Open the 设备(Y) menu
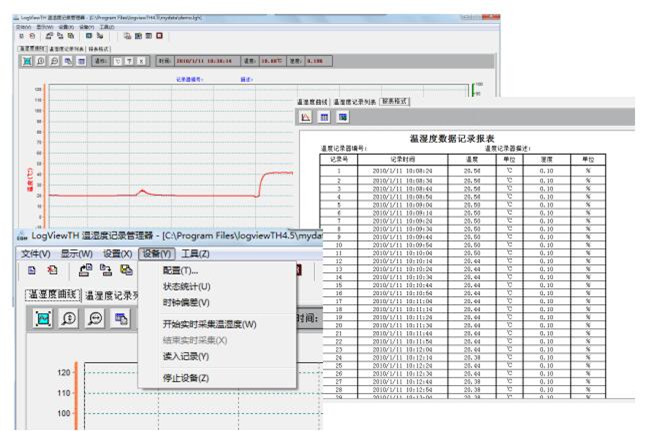The width and height of the screenshot is (650, 441). (157, 254)
